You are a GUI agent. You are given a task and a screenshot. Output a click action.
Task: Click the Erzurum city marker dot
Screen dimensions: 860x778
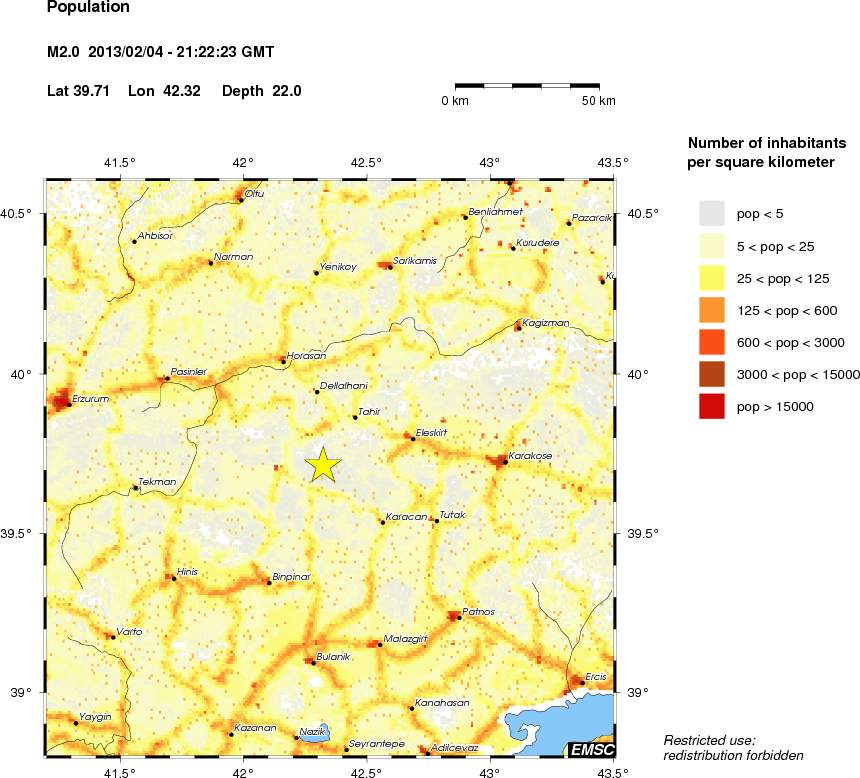69,404
